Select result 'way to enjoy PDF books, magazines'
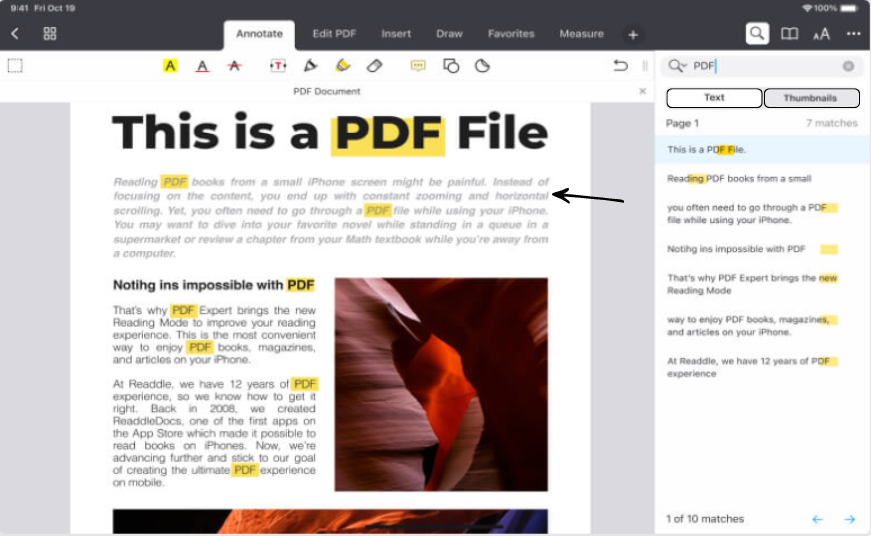This screenshot has width=871, height=536. [x=762, y=325]
